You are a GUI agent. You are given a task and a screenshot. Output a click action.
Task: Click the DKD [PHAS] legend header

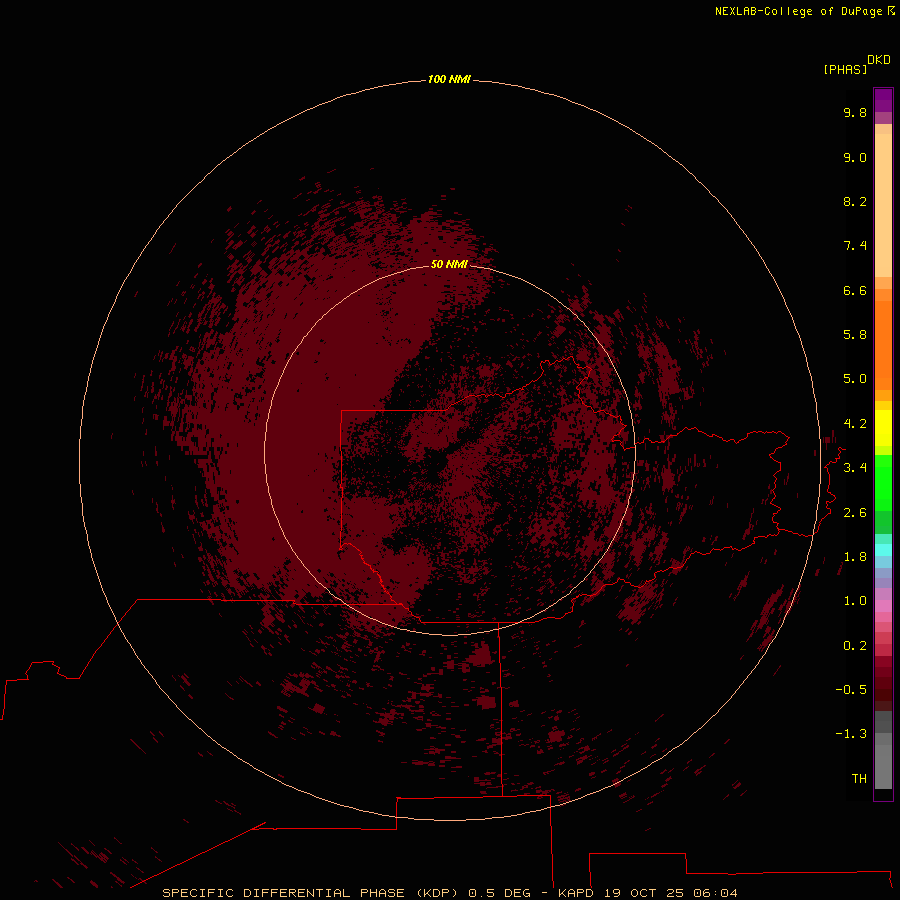pos(856,64)
